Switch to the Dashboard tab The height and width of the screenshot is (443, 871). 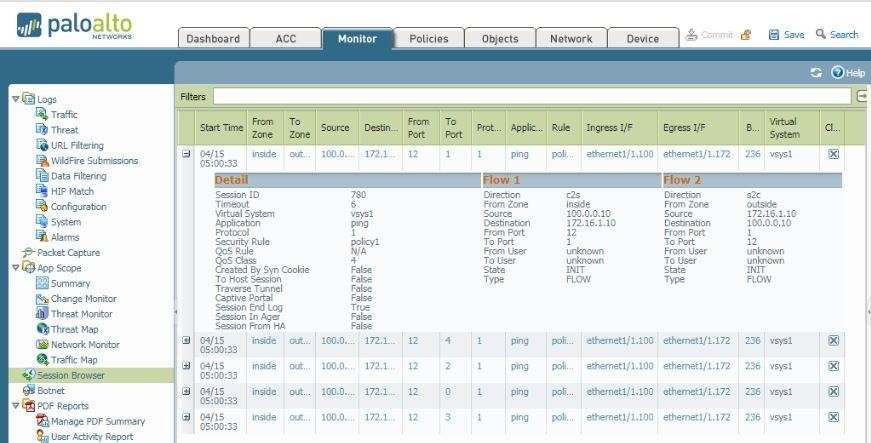[x=212, y=39]
